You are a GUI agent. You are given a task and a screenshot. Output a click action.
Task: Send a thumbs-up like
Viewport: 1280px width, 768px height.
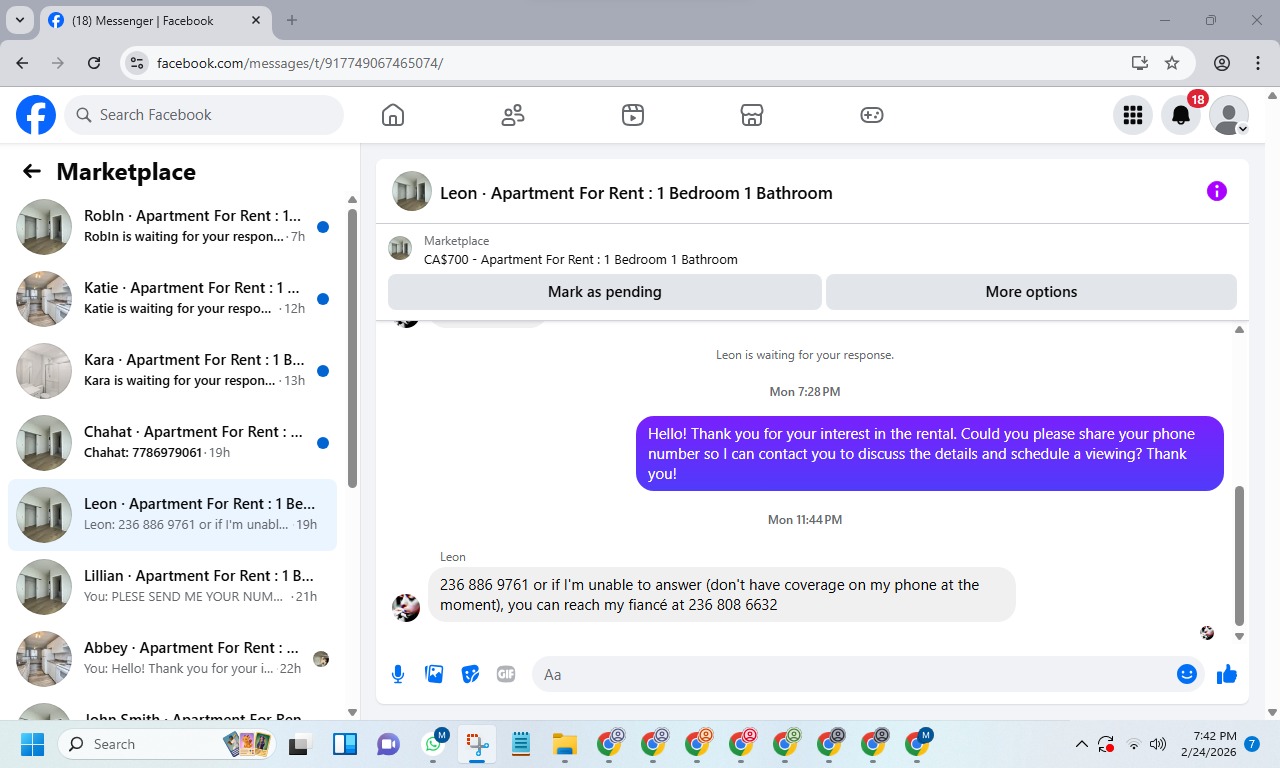(x=1227, y=674)
